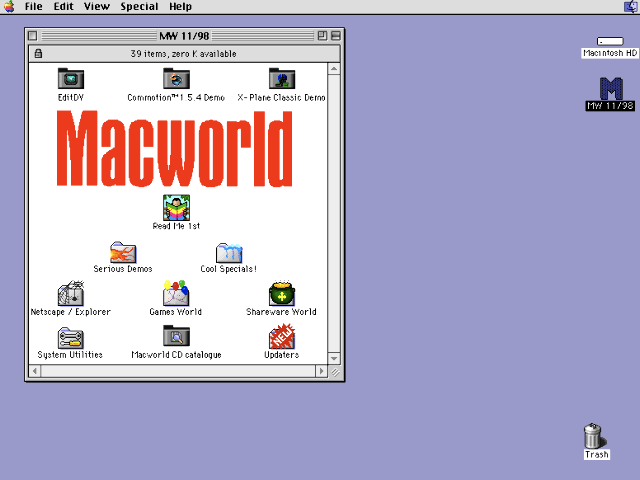Click the scroll up arrow
Image resolution: width=640 pixels, height=480 pixels.
pyautogui.click(x=334, y=69)
